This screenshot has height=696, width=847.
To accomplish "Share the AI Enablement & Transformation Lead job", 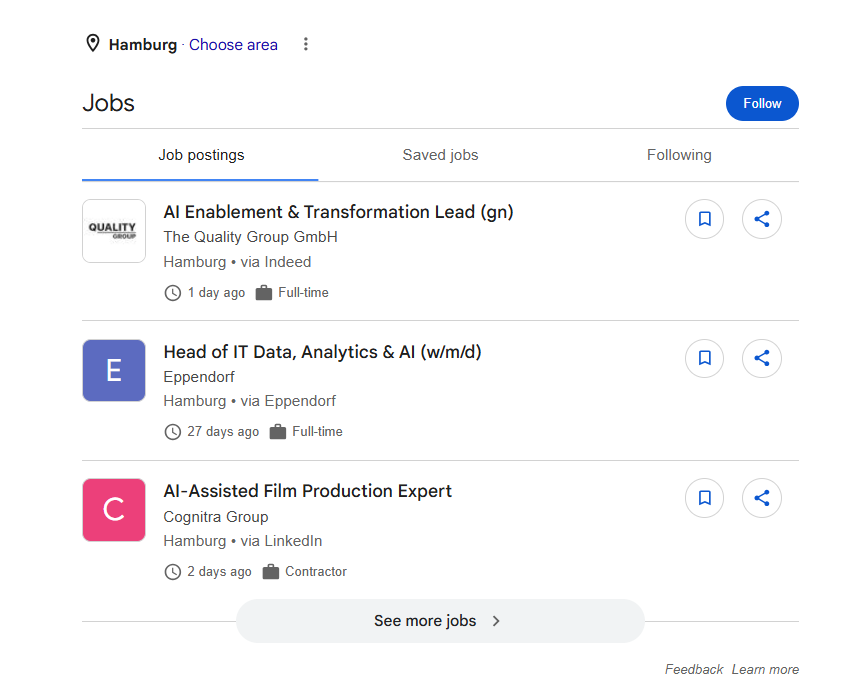I will click(762, 219).
